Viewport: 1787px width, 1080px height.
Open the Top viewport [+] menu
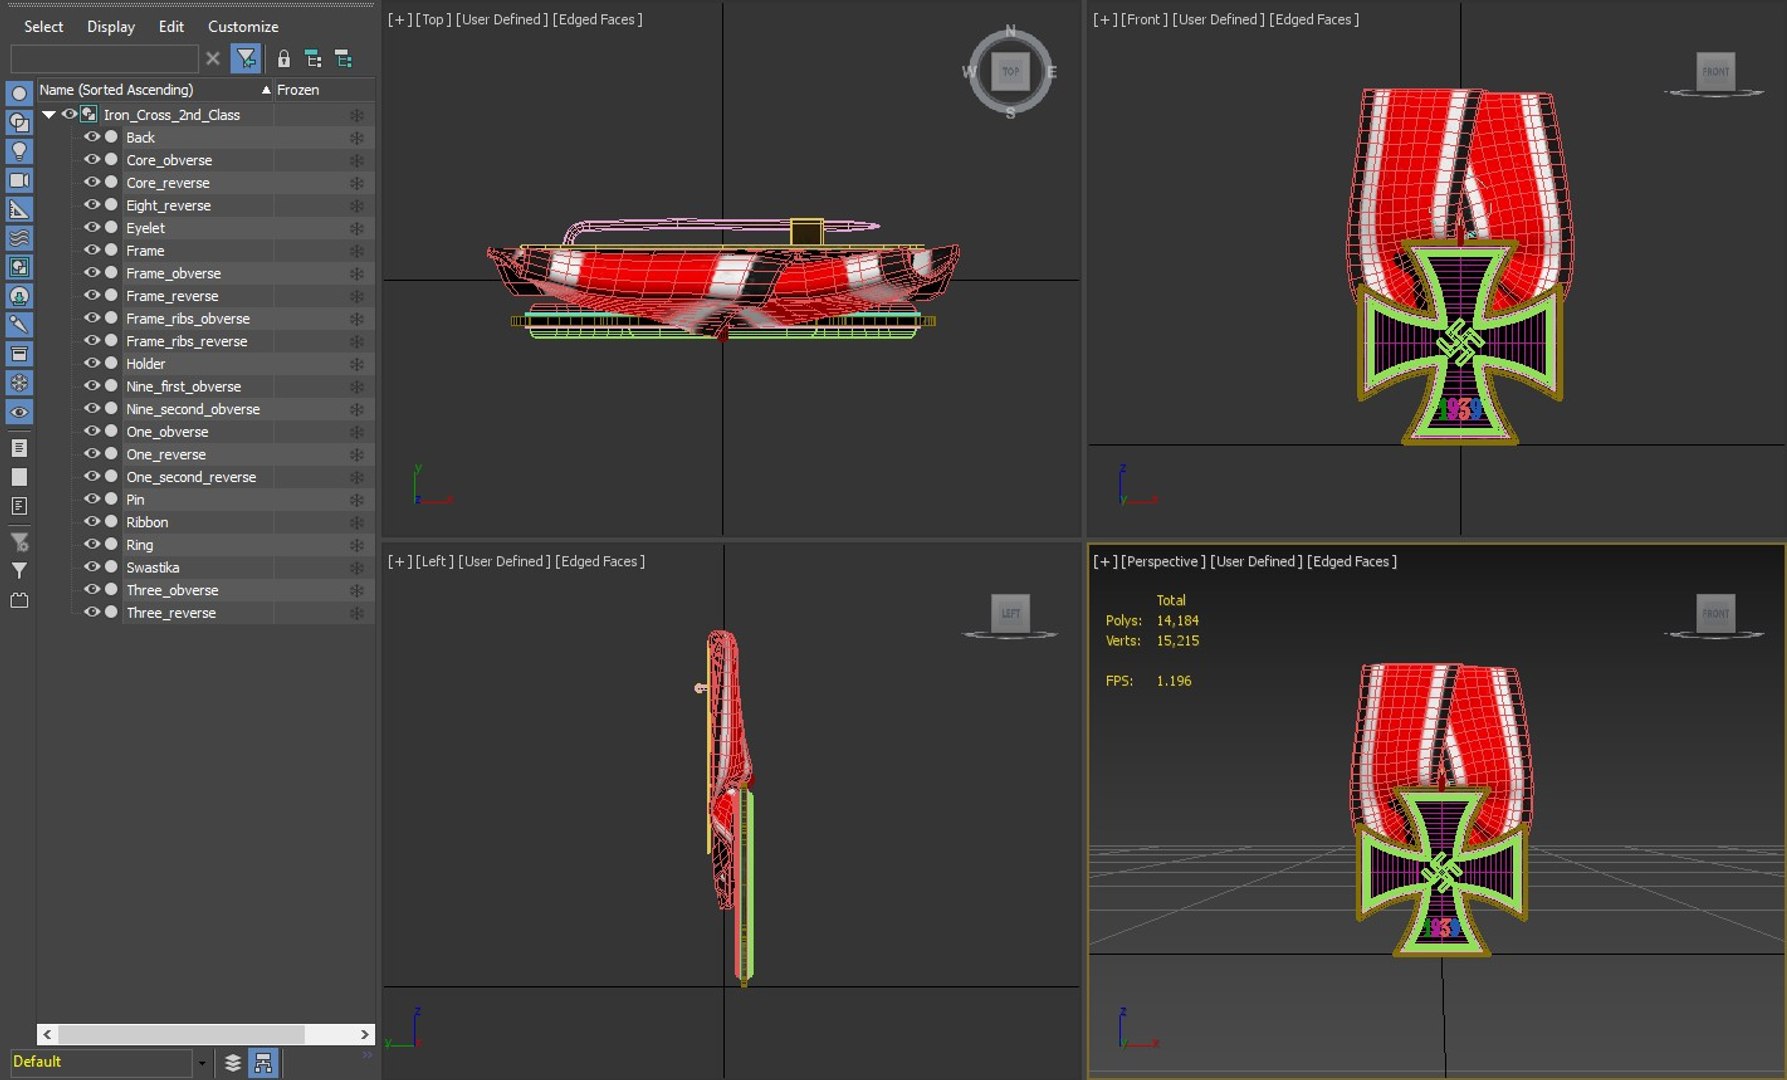click(x=399, y=19)
